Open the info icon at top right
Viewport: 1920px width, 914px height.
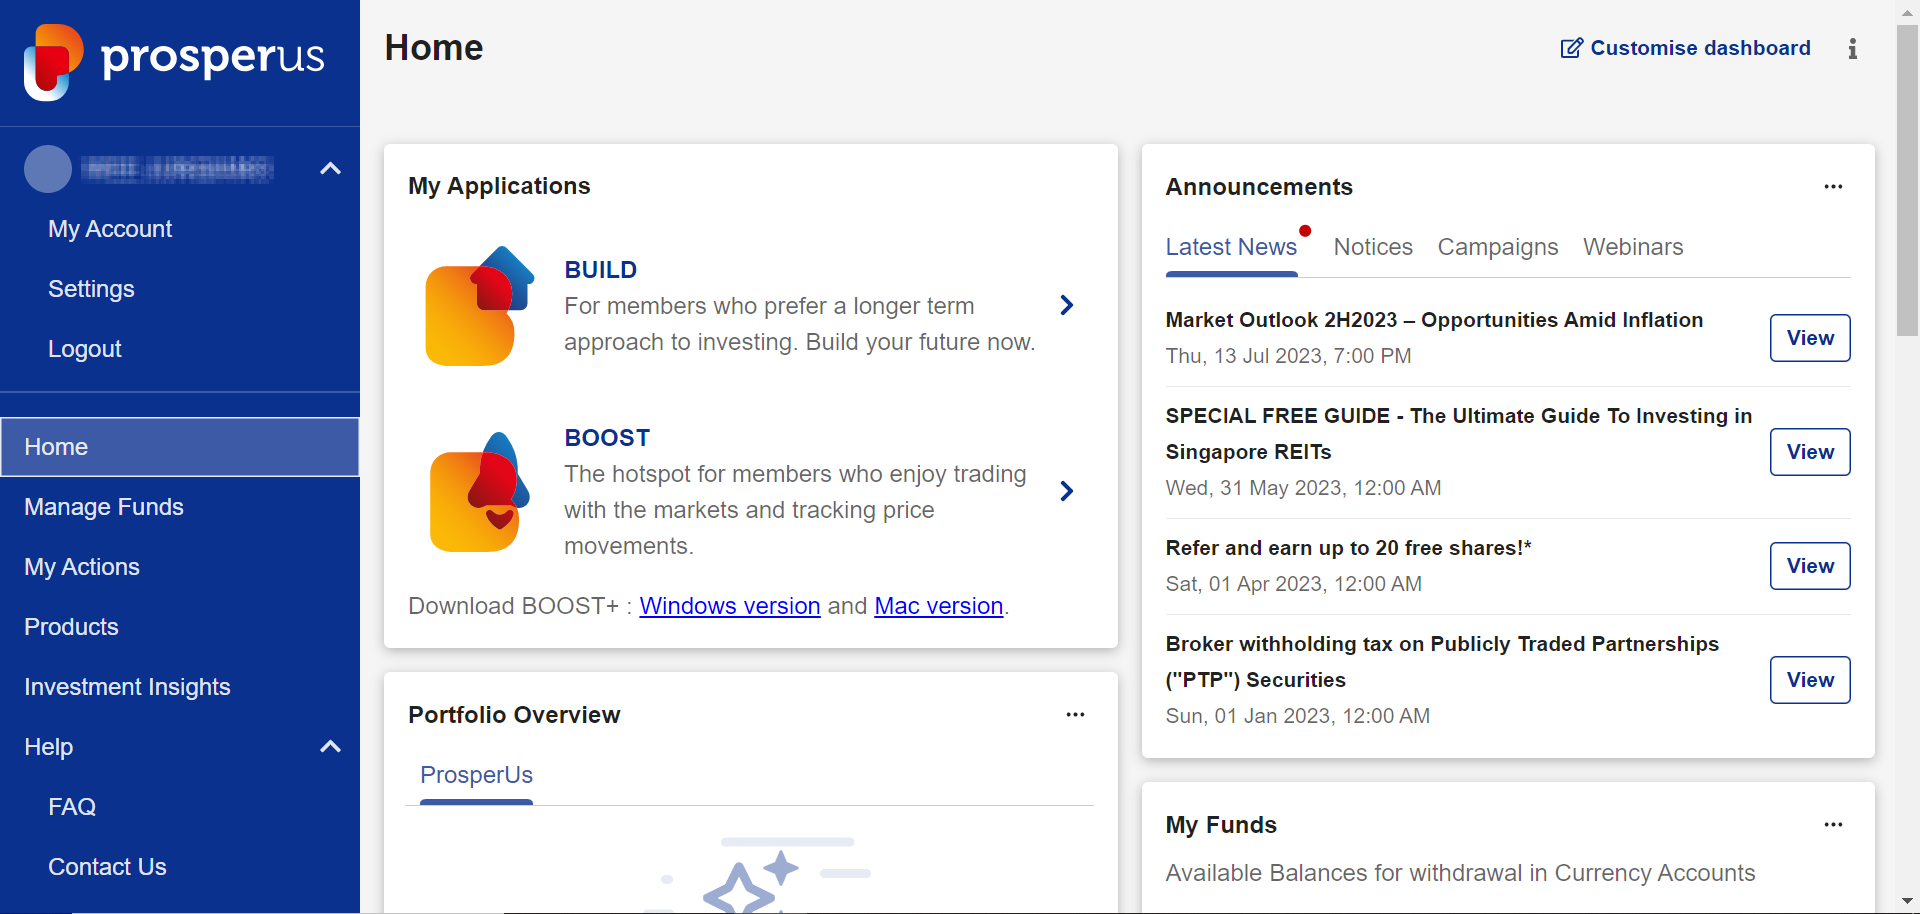tap(1853, 49)
